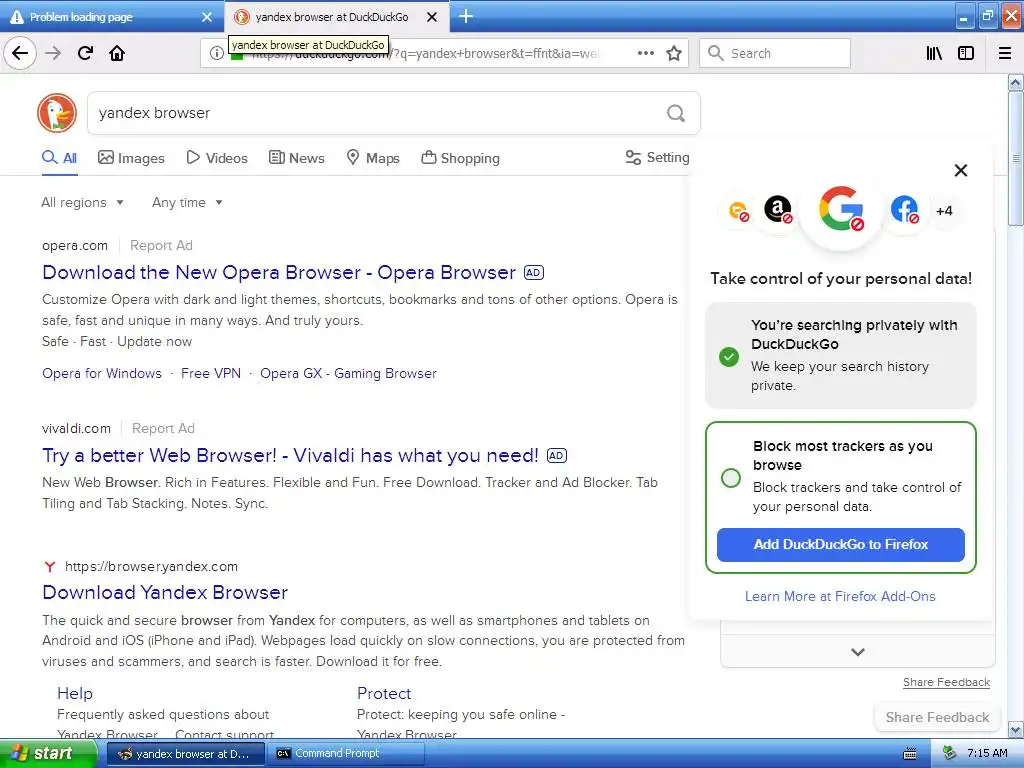Open the Windows start menu

[47, 754]
